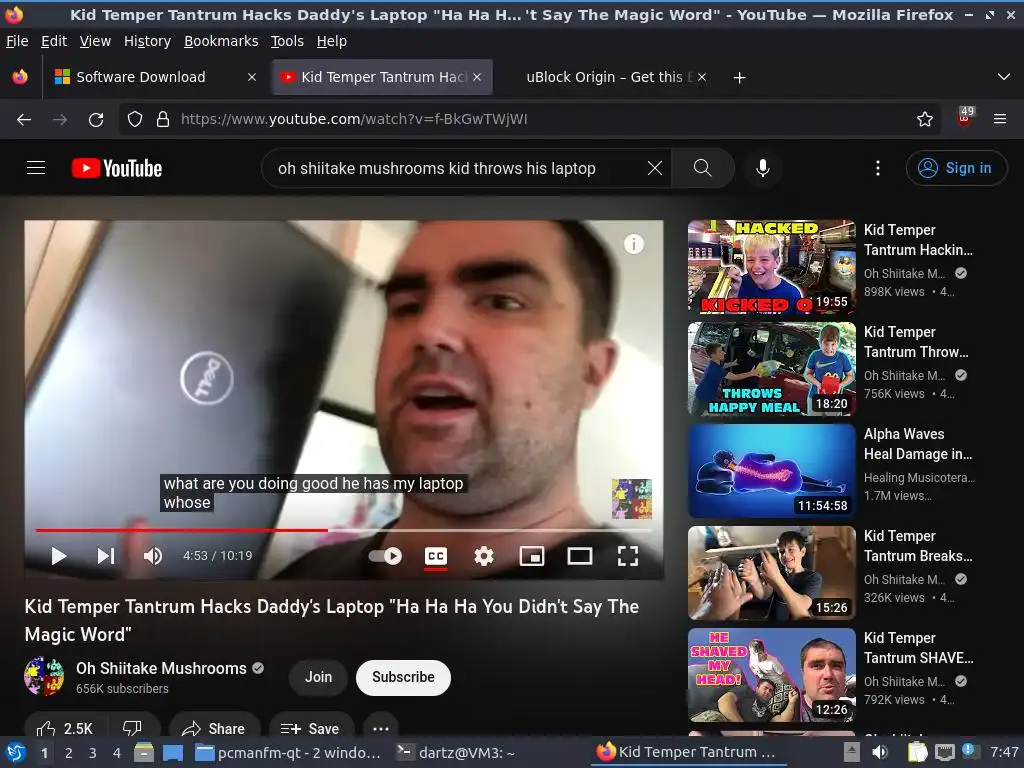The height and width of the screenshot is (768, 1024).
Task: Open Oh Shiitake Mushrooms channel name link
Action: pyautogui.click(x=161, y=668)
